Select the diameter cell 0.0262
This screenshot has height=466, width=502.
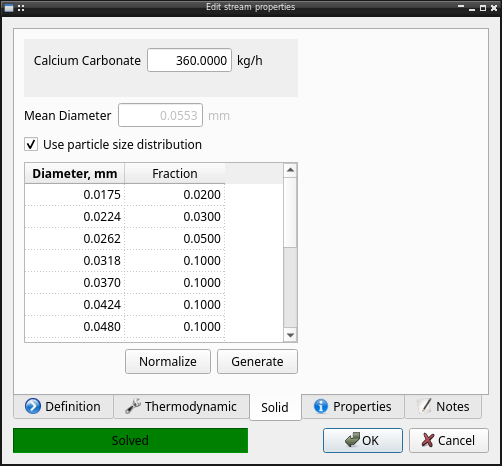tap(75, 239)
